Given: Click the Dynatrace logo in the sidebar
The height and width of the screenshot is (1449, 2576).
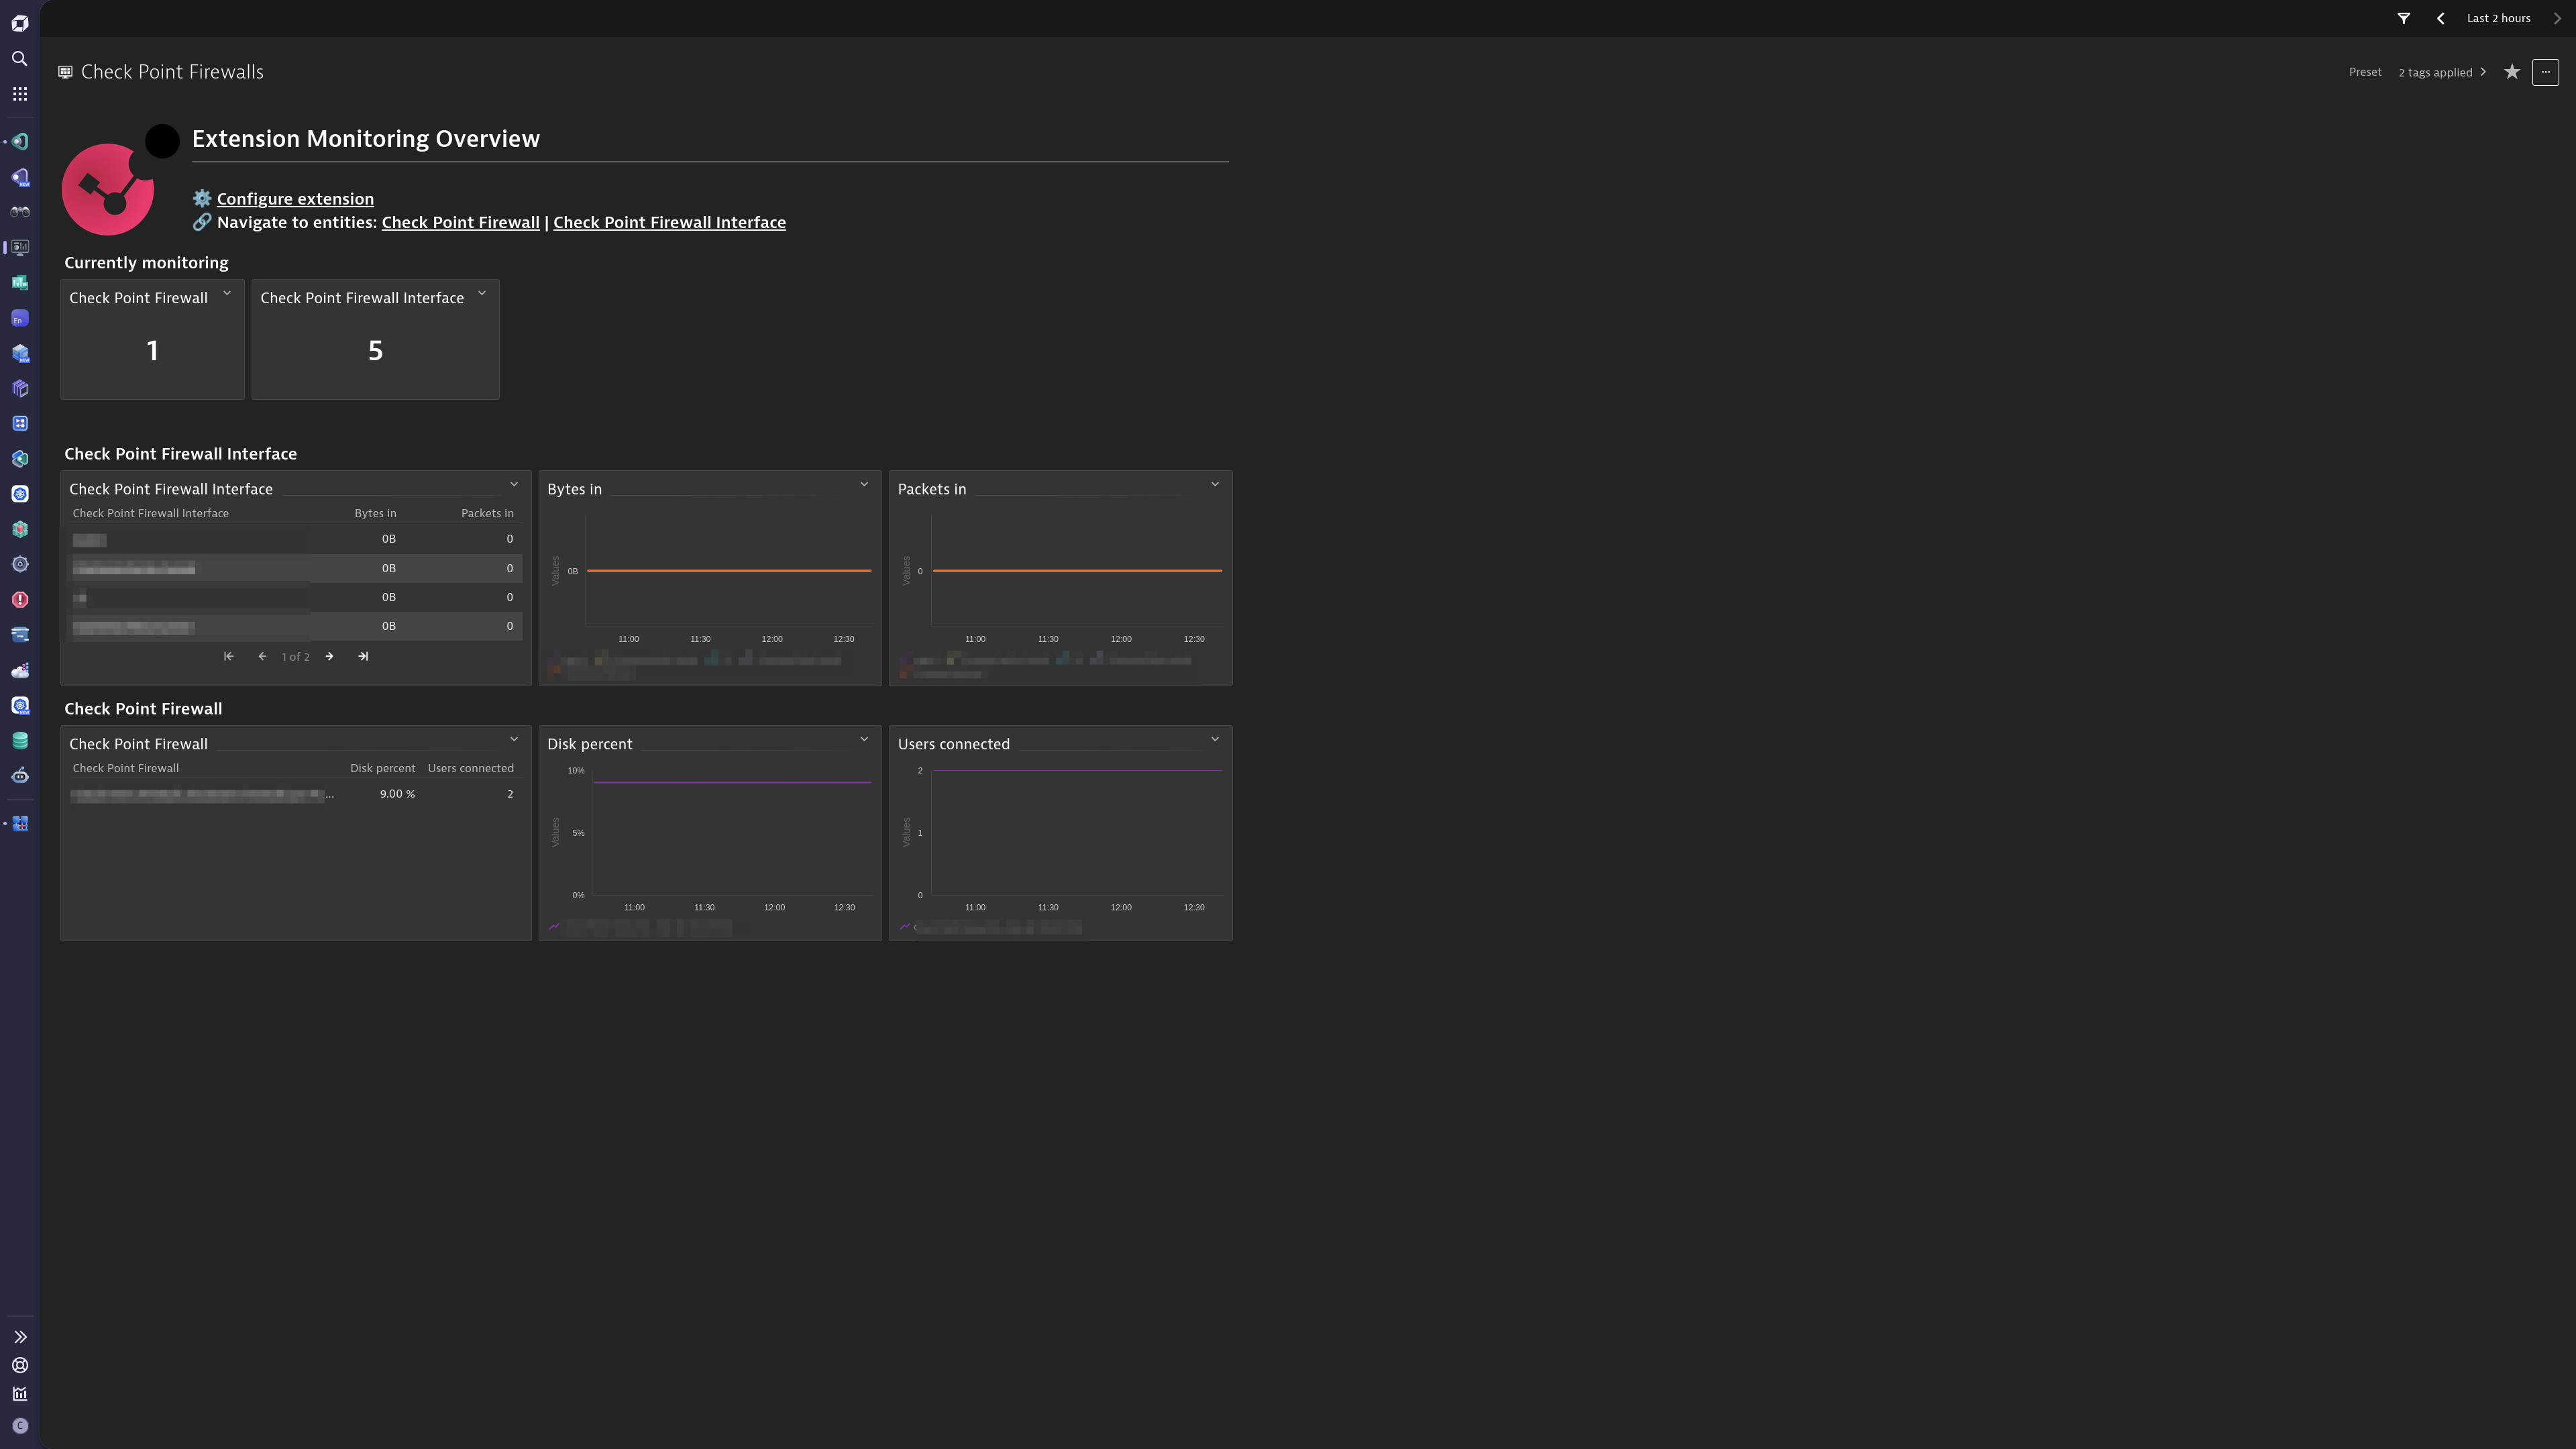Looking at the screenshot, I should point(20,23).
